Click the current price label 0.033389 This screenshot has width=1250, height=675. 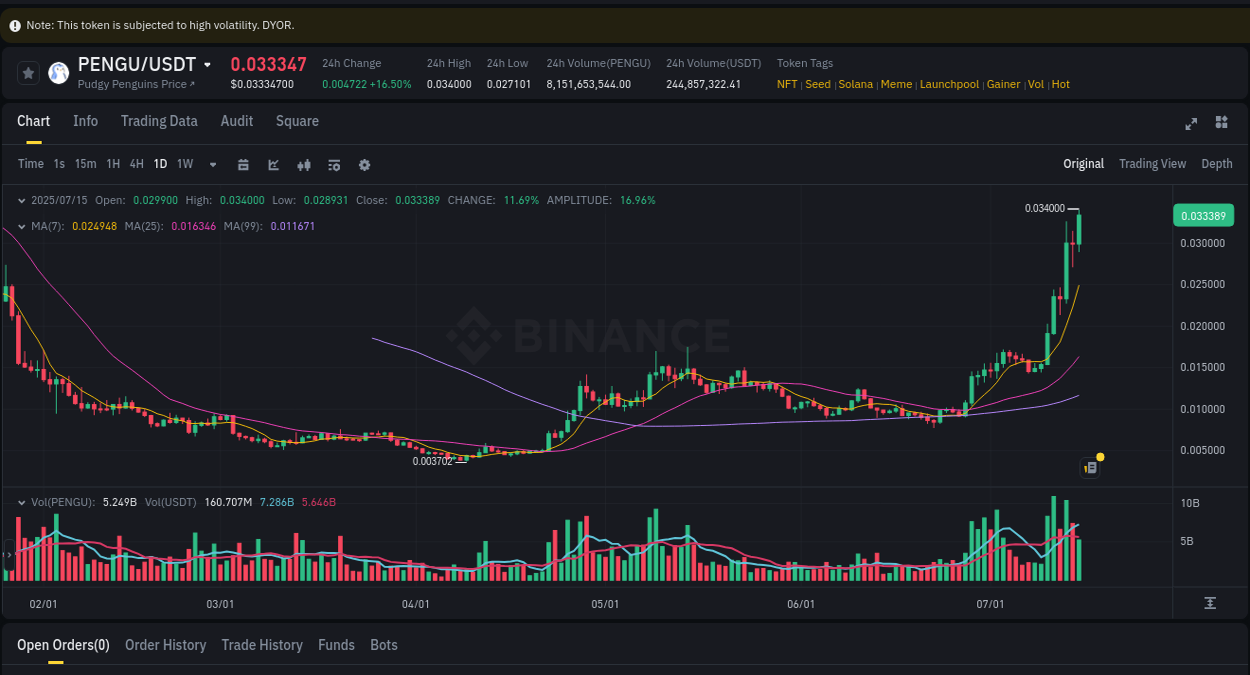coord(1203,215)
